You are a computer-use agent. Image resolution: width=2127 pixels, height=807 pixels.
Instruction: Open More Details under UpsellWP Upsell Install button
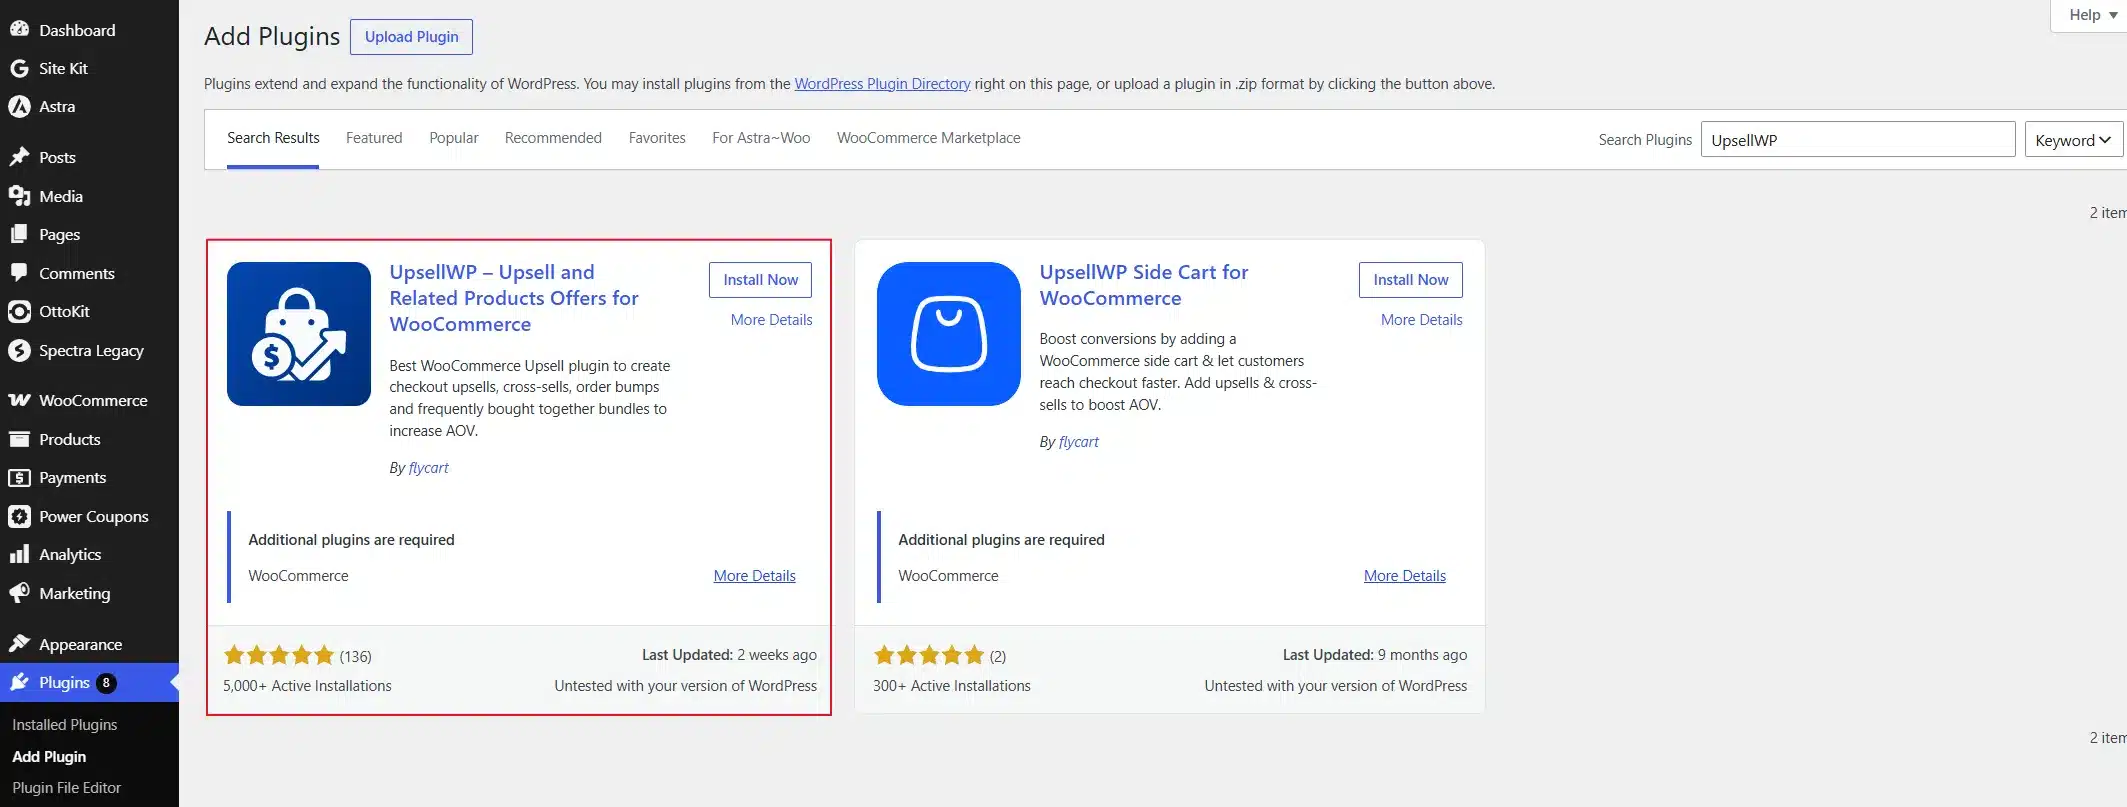tap(771, 320)
